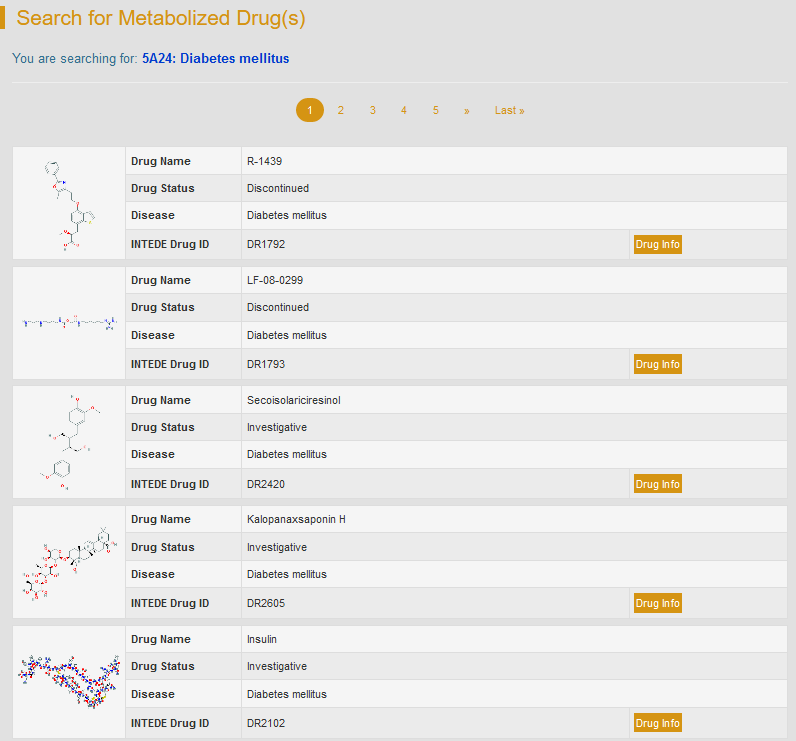This screenshot has width=796, height=741.
Task: Click the Insulin molecule structure image
Action: [x=68, y=681]
